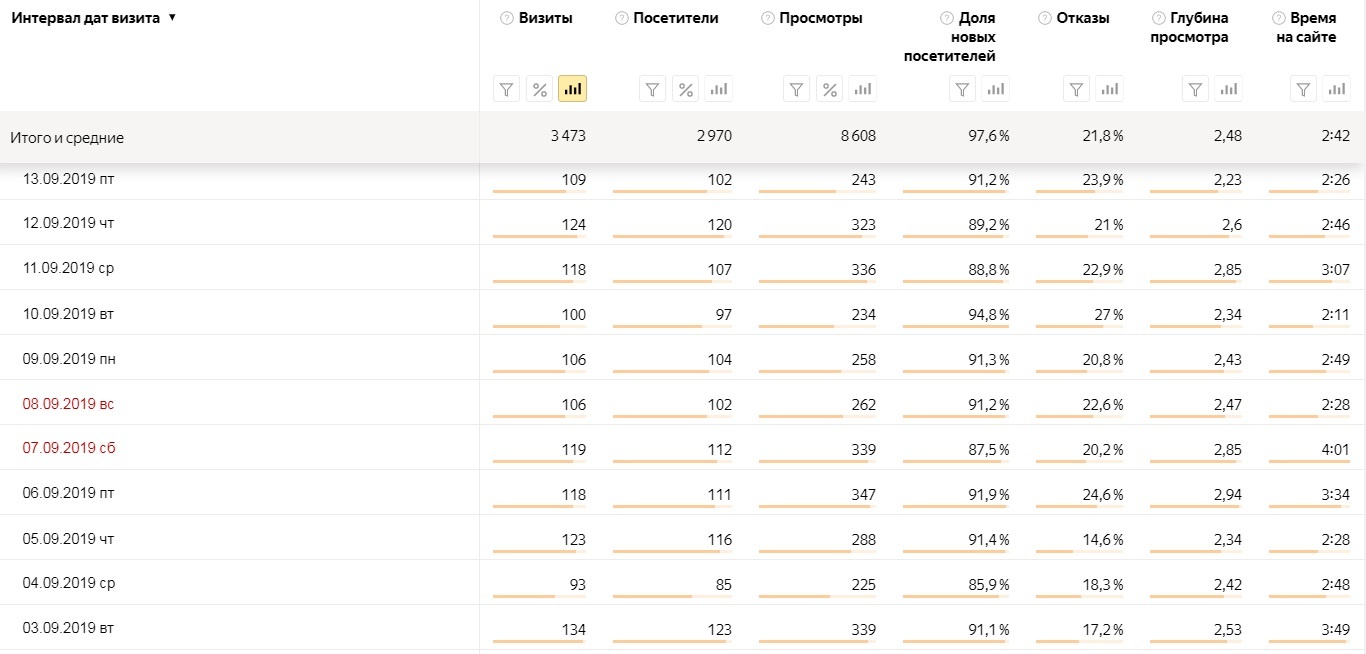Click the Посетители column header
1366x654 pixels.
675,18
